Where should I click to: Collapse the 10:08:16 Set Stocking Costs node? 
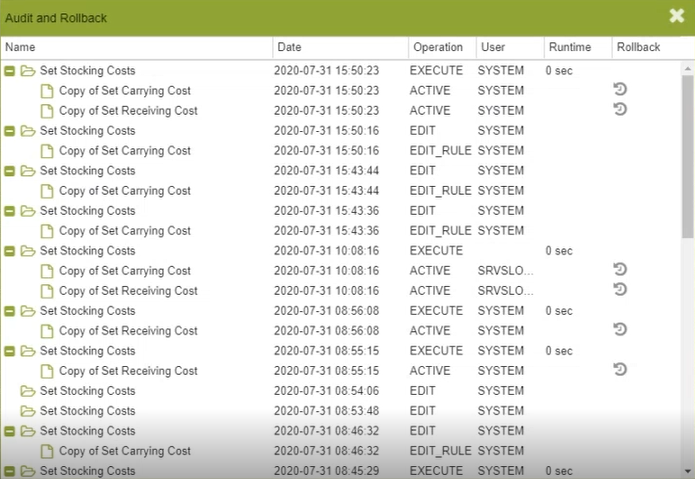pyautogui.click(x=10, y=251)
